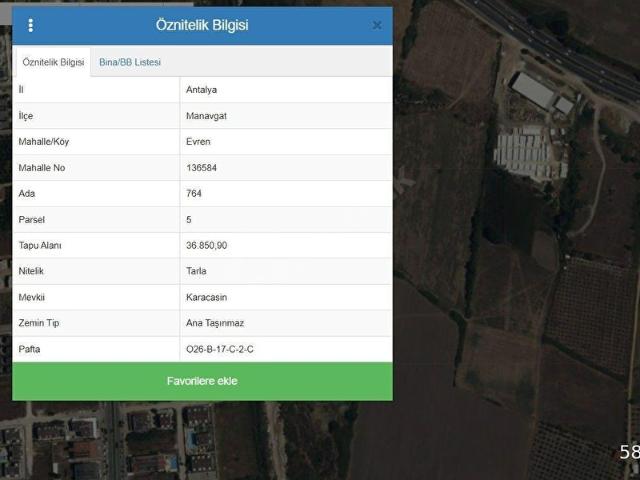Click the value Ana Taşınmaz
Viewport: 640px width, 480px height.
(215, 323)
